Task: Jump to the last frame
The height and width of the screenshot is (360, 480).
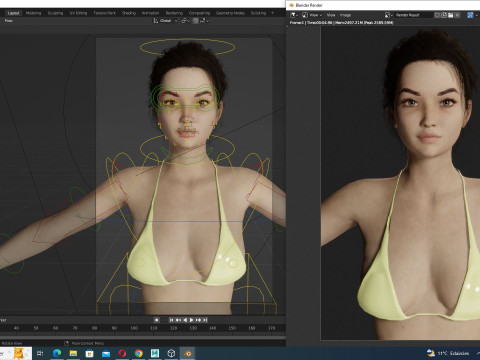Action: click(205, 320)
